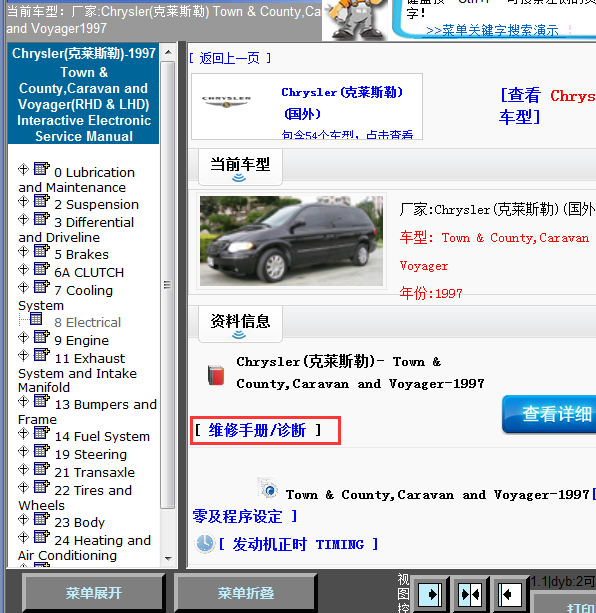Open the 维修手册/诊断 link

click(x=258, y=430)
